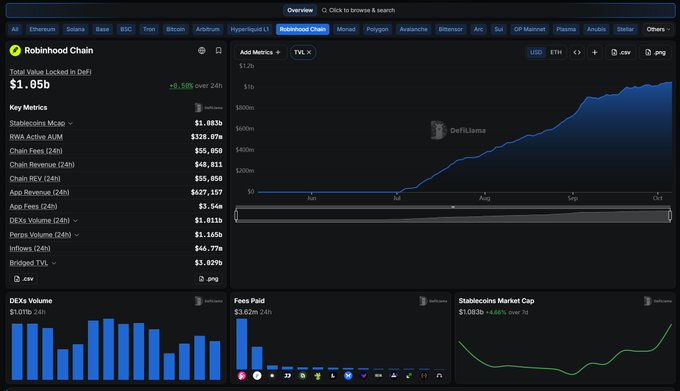Switch to the Solana chain tab

[75, 29]
